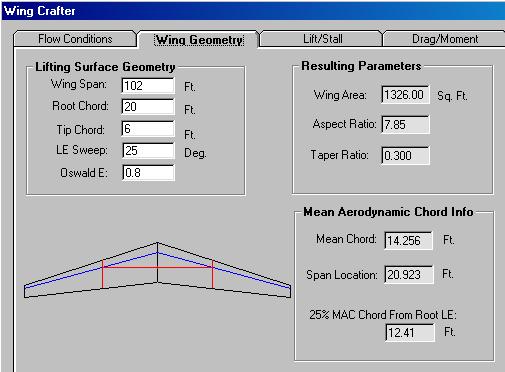Click the wing planform diagram
Screen dimensions: 505x372
pos(157,270)
